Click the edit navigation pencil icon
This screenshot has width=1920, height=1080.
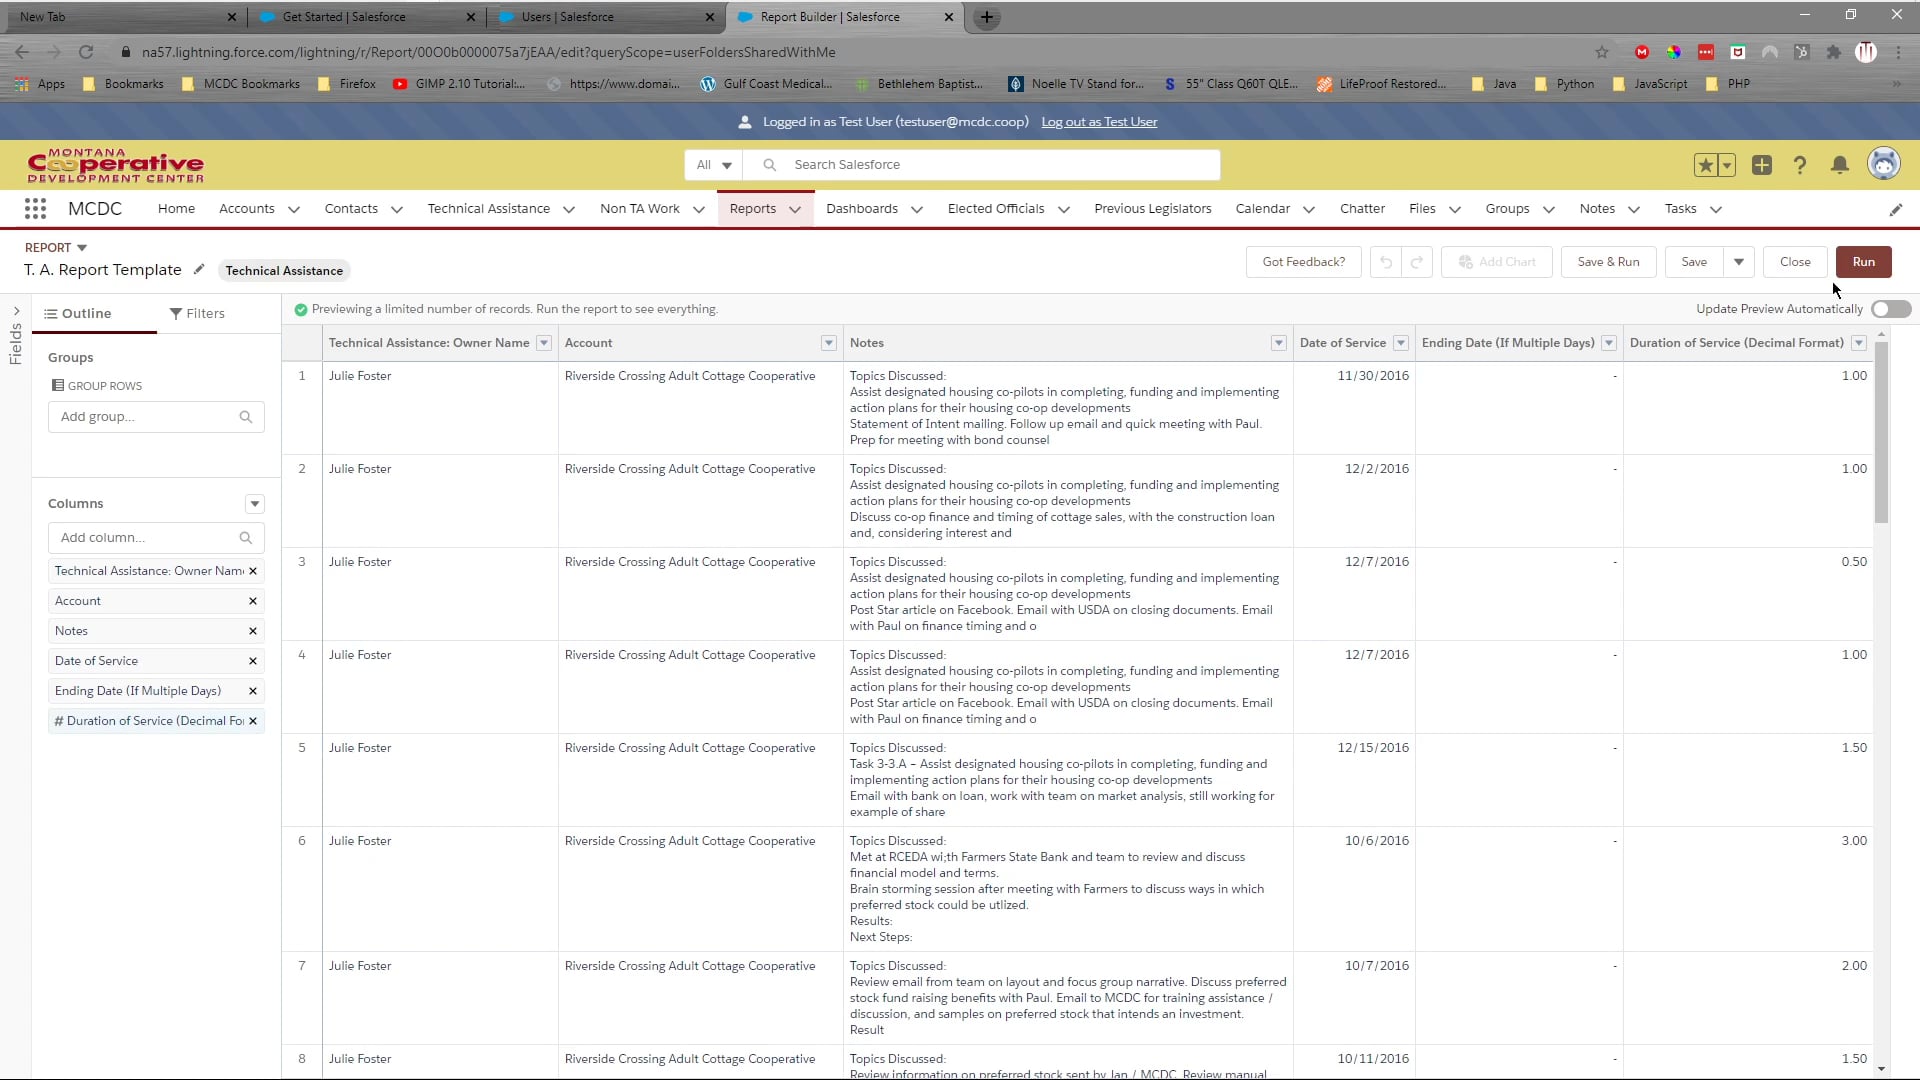pyautogui.click(x=1896, y=210)
